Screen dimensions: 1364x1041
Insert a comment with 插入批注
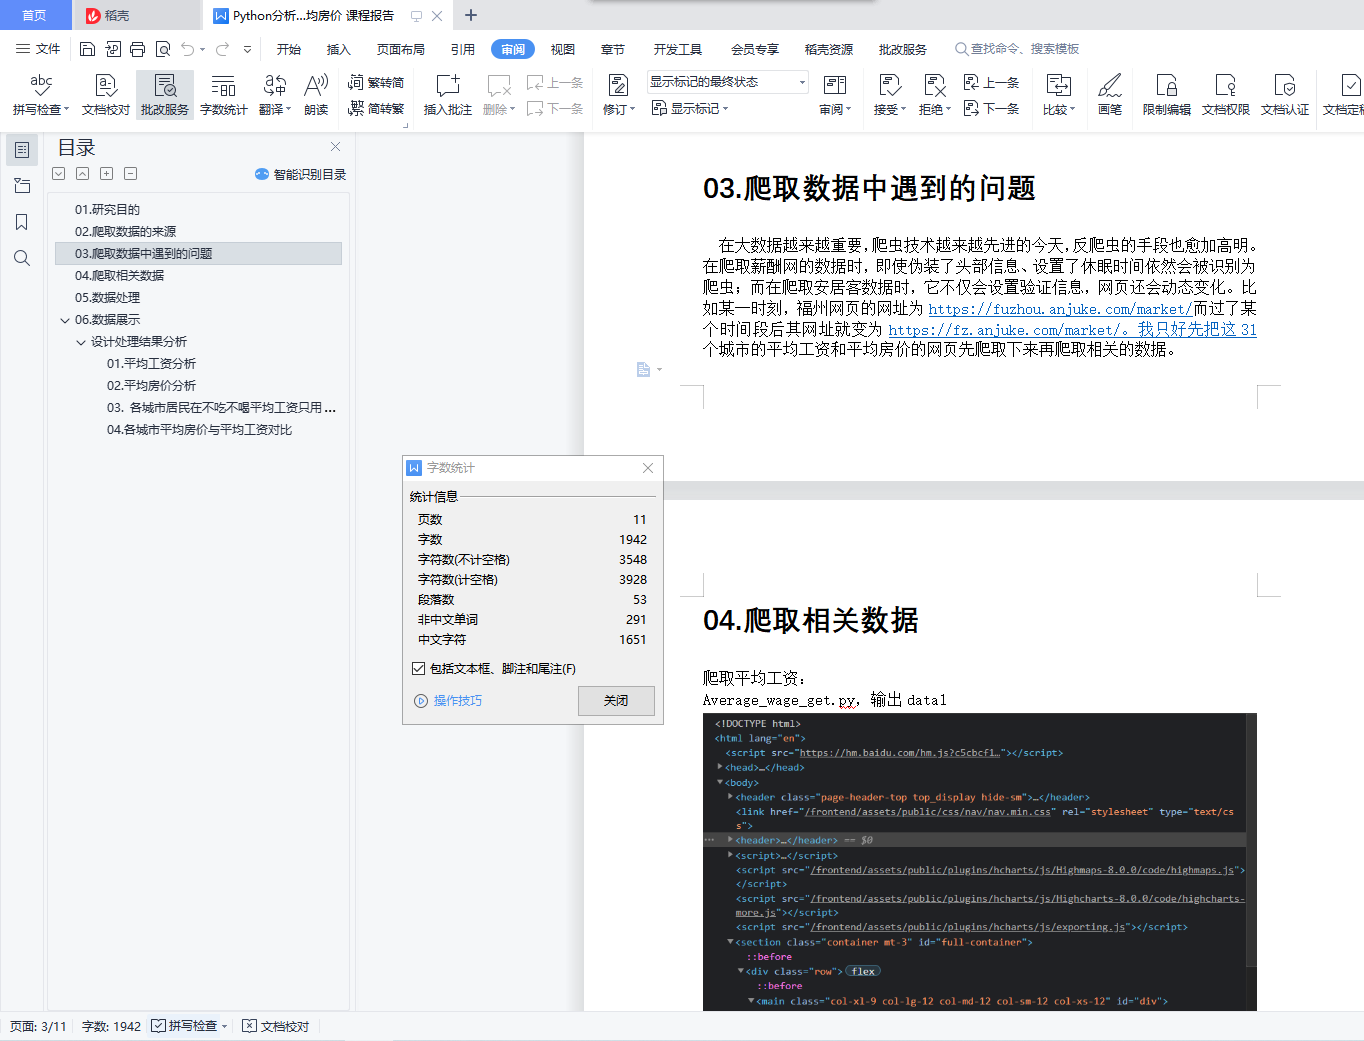(x=448, y=95)
